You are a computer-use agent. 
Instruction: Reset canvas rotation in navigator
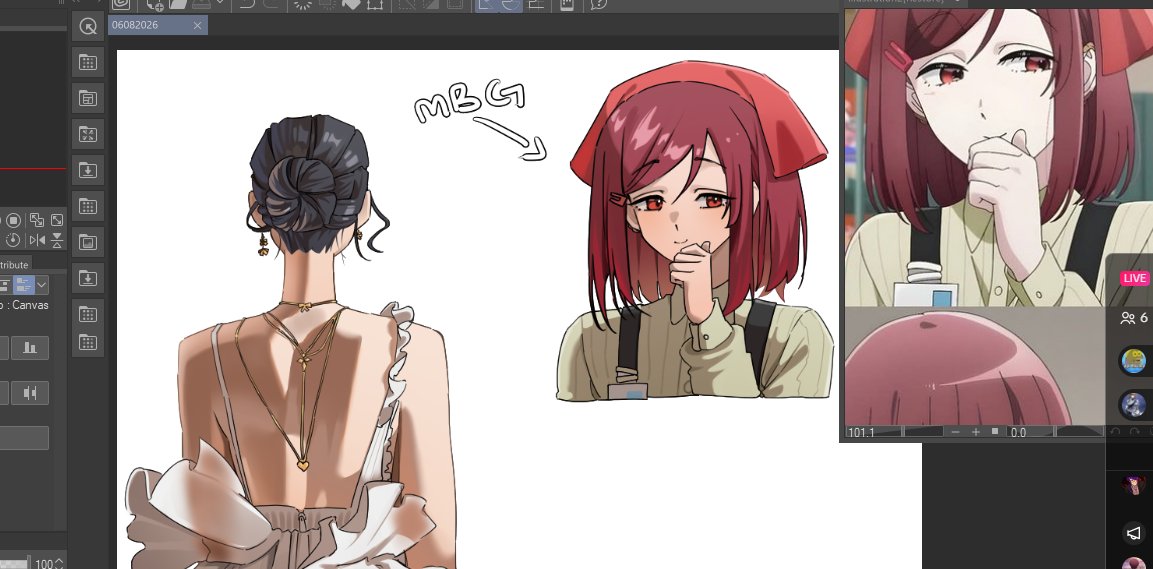(13, 240)
